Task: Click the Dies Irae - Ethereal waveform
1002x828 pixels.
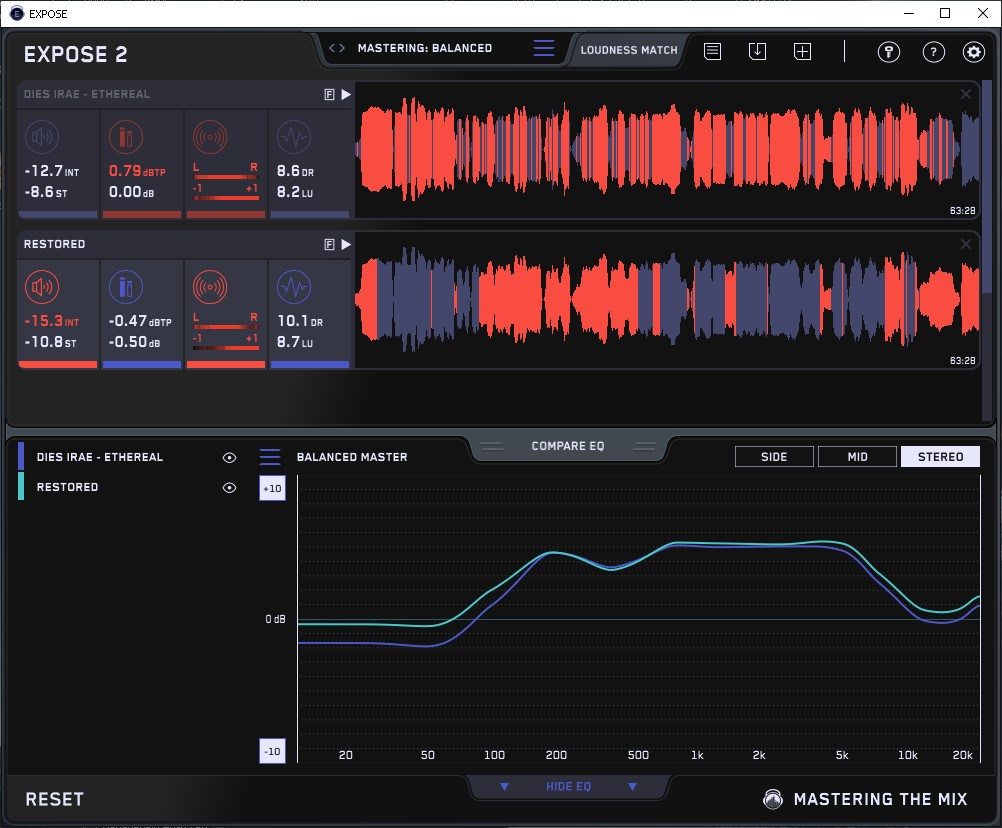Action: 667,150
